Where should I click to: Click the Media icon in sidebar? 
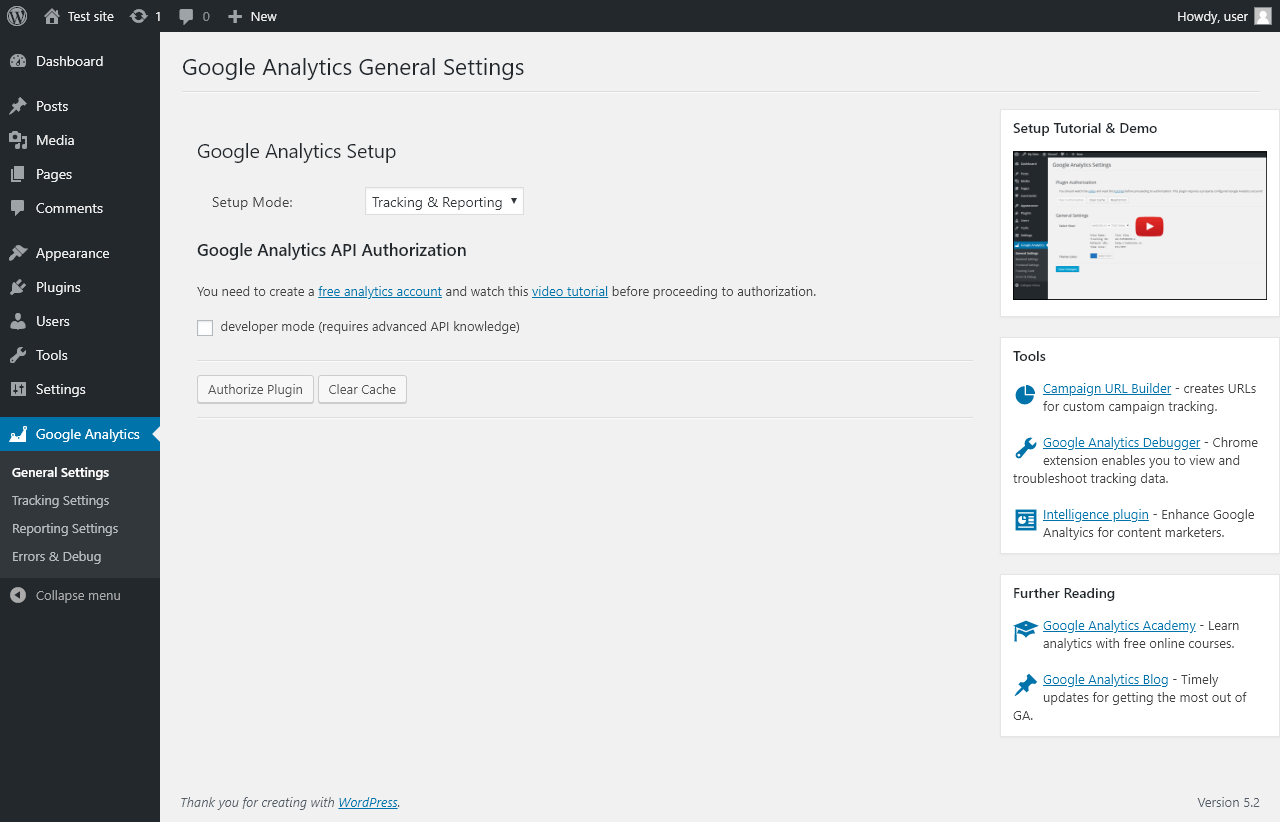click(18, 140)
